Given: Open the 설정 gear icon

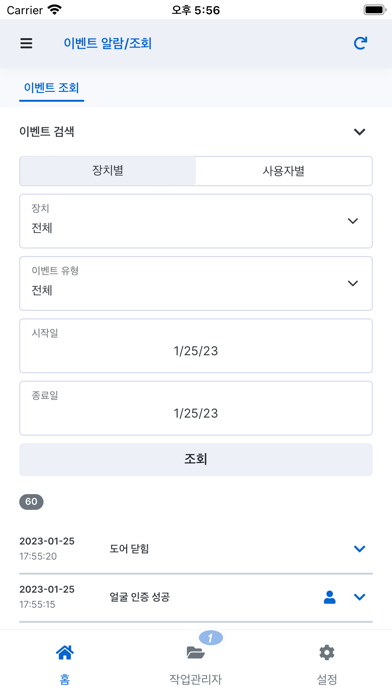Looking at the screenshot, I should tap(327, 652).
